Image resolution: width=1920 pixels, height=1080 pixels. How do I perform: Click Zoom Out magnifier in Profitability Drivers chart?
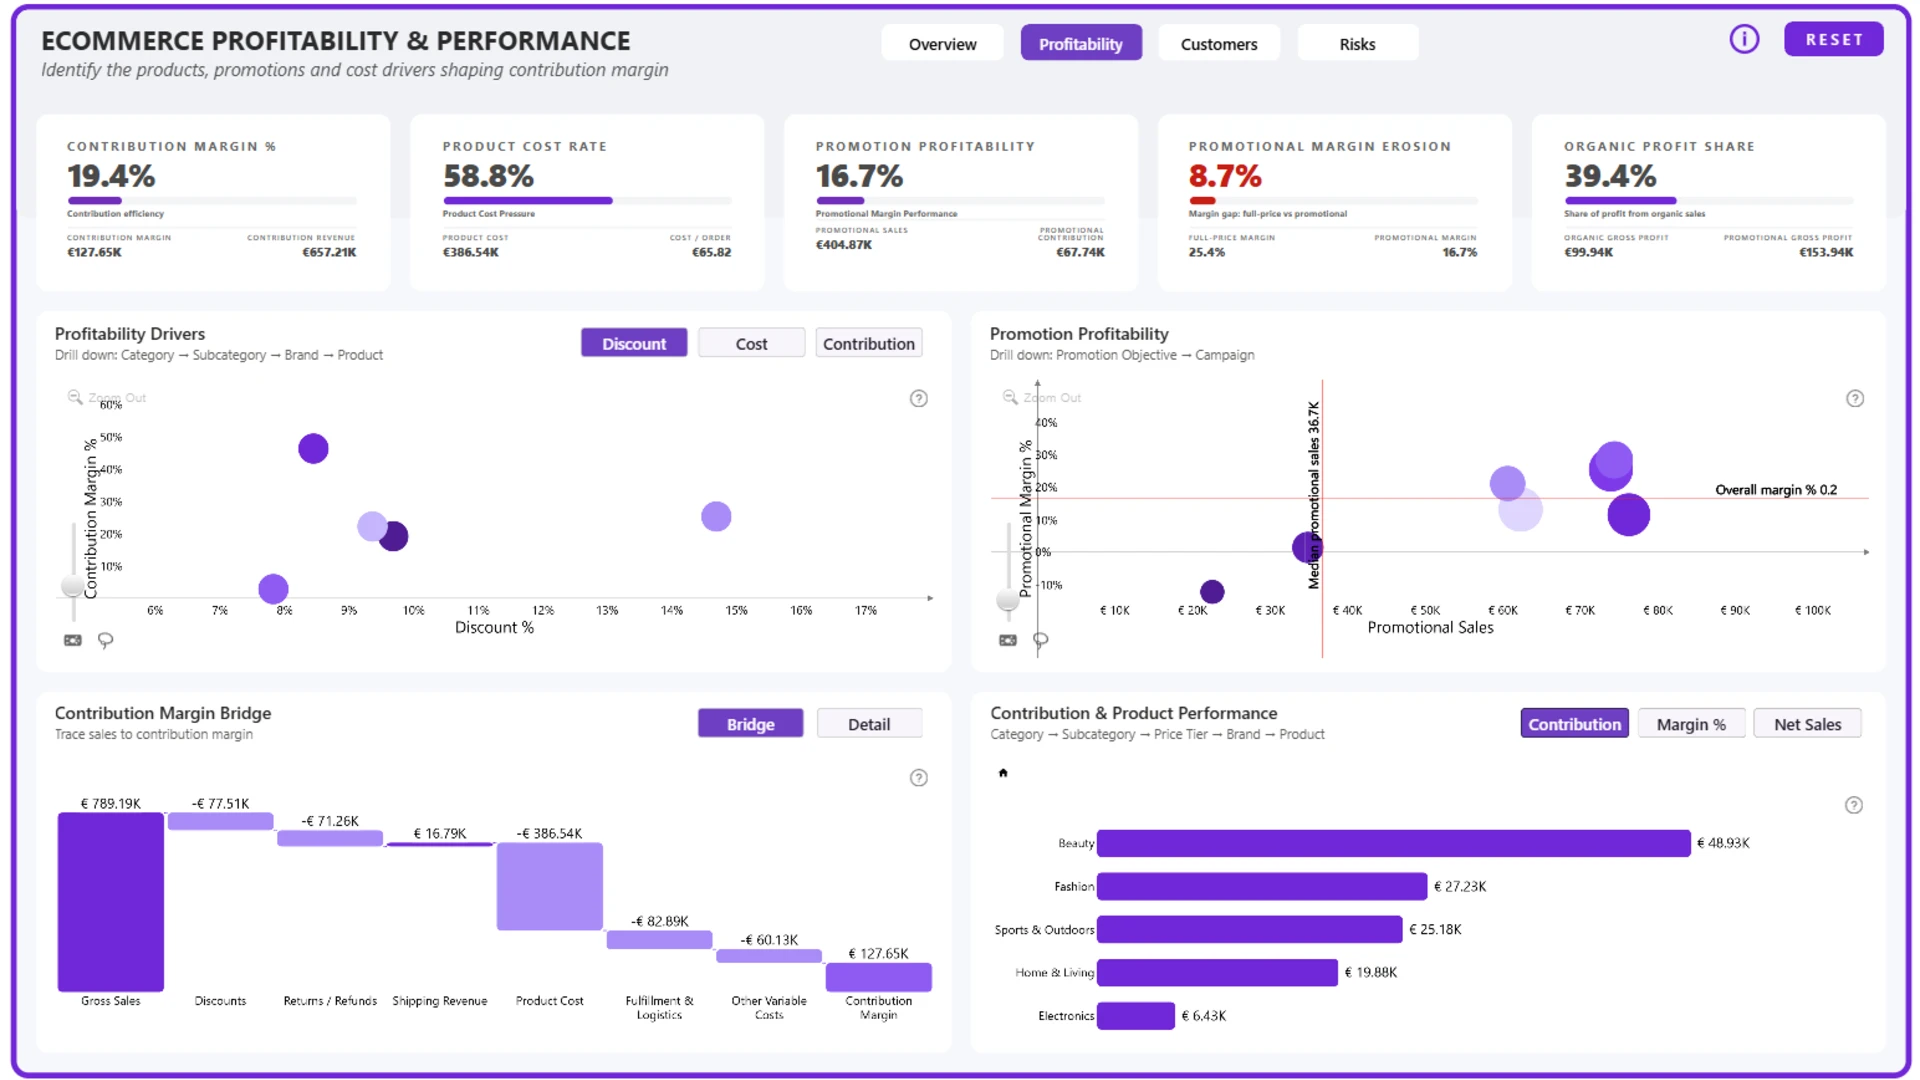[75, 397]
